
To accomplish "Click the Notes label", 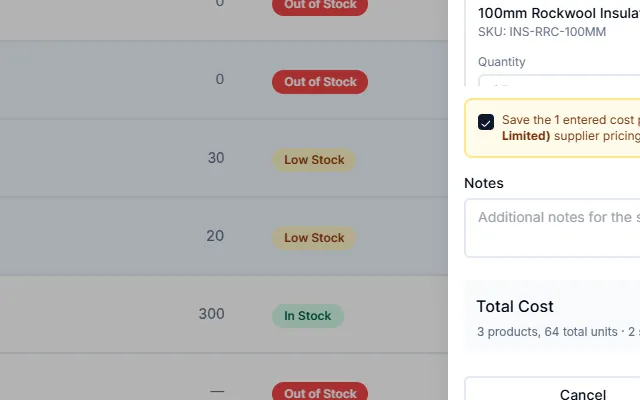I will (484, 183).
